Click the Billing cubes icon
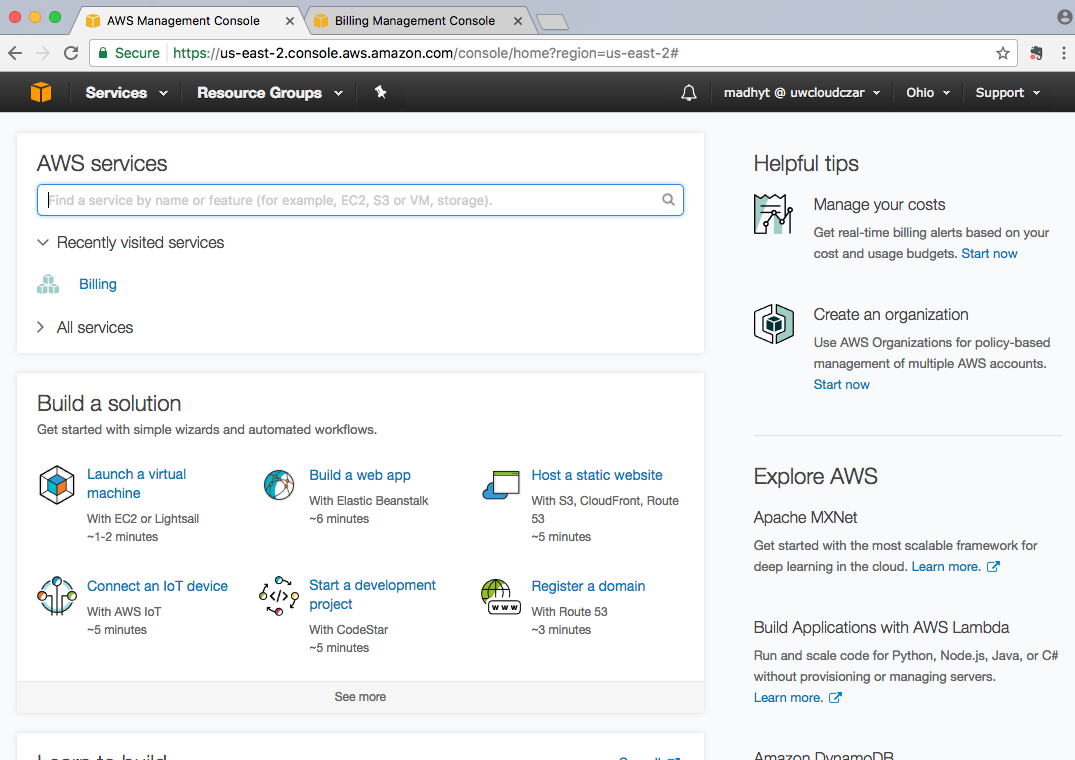The width and height of the screenshot is (1075, 760). pyautogui.click(x=48, y=284)
